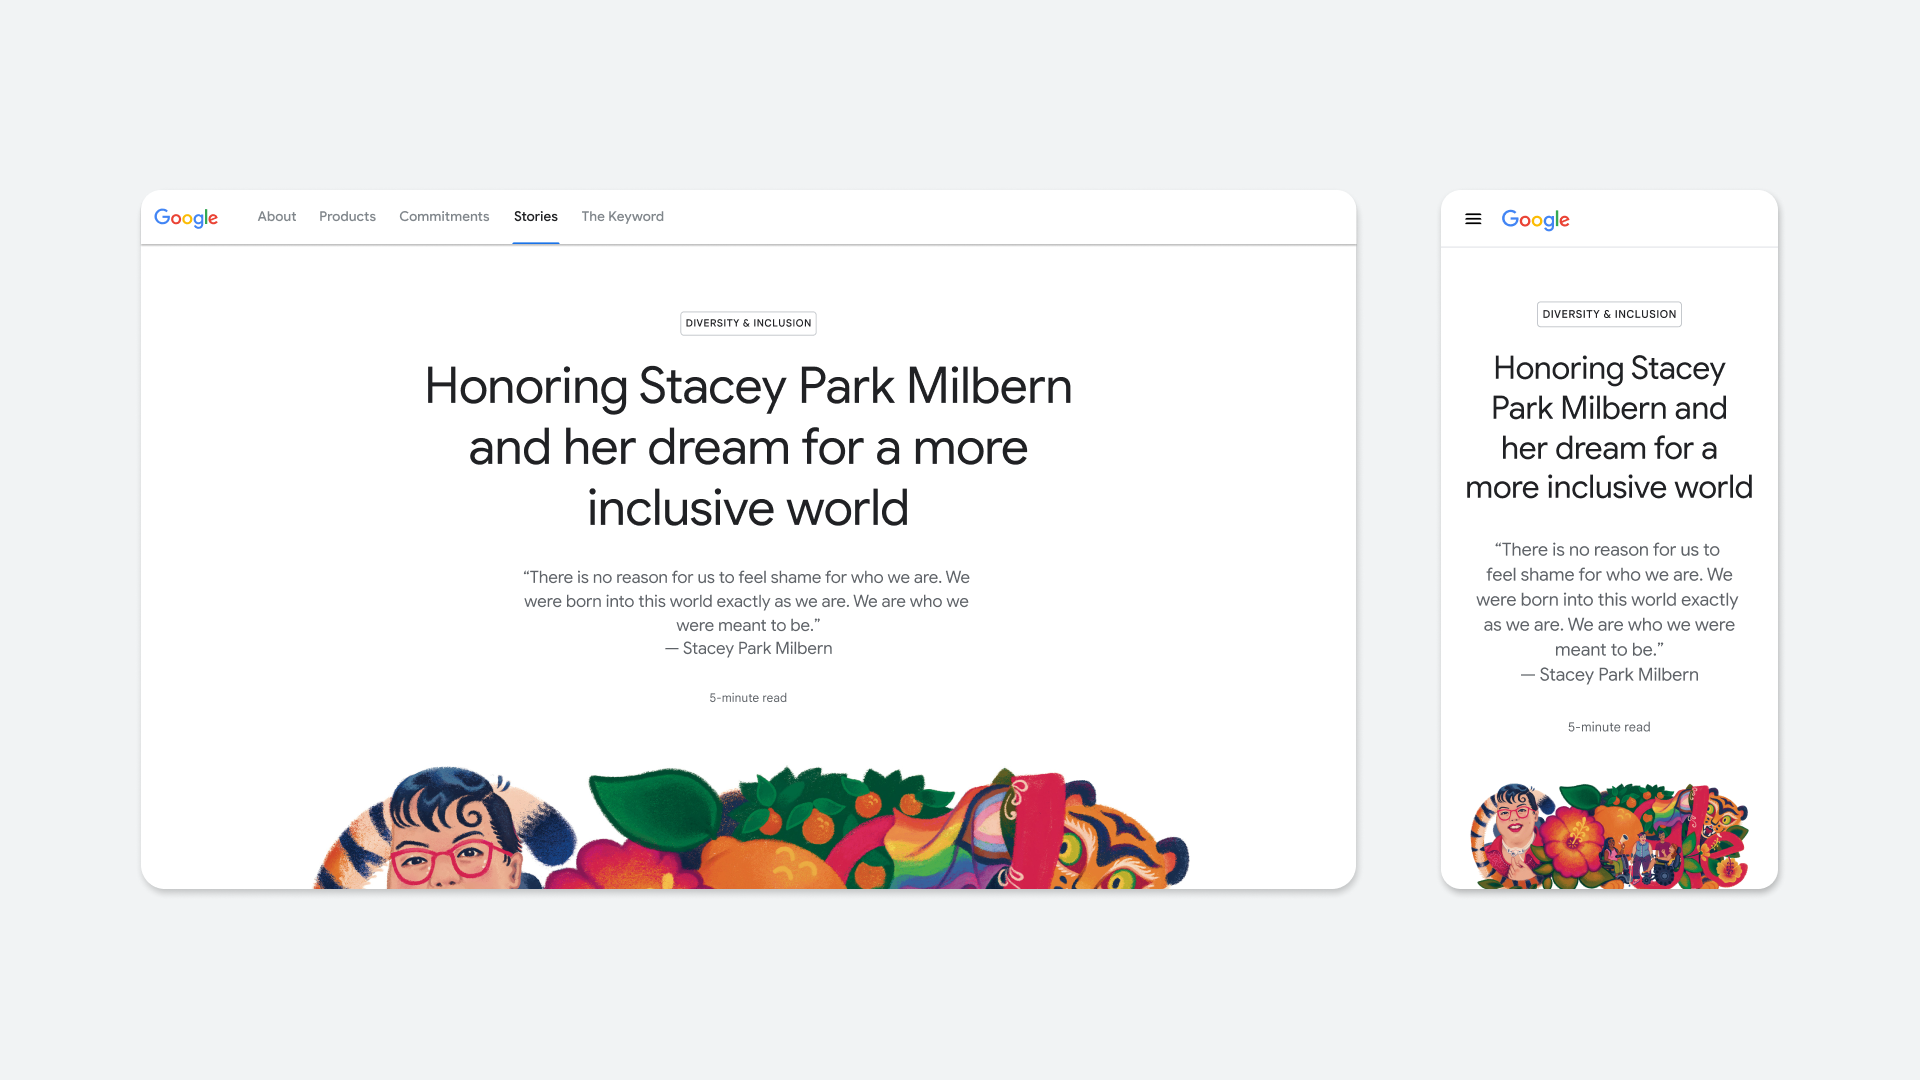Click the Stacey Park Milbern attribution on desktop
The width and height of the screenshot is (1920, 1080).
(748, 649)
